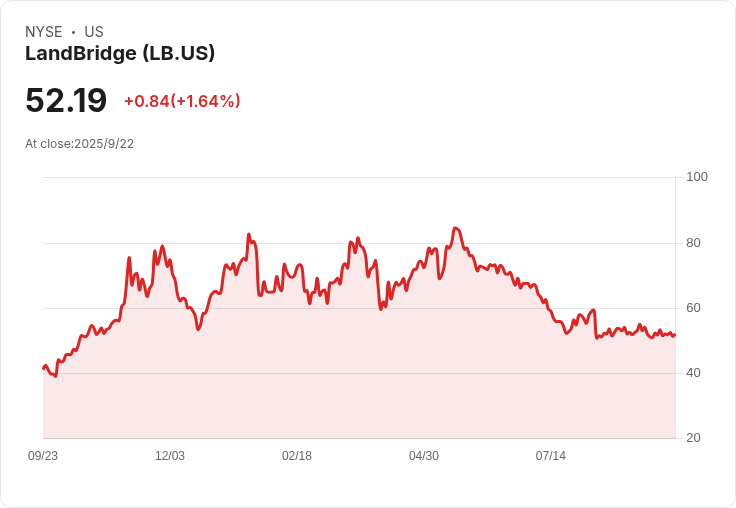Click the line's starting point at 09/23
Image resolution: width=736 pixels, height=508 pixels.
click(43, 369)
